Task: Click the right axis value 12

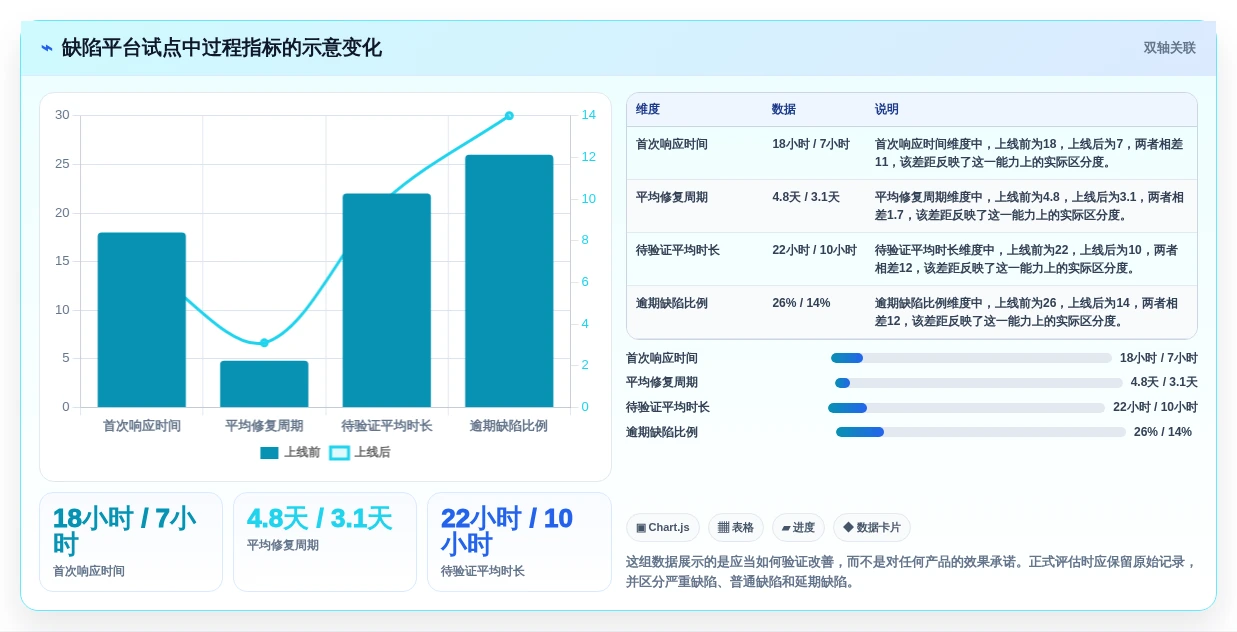Action: pyautogui.click(x=589, y=157)
